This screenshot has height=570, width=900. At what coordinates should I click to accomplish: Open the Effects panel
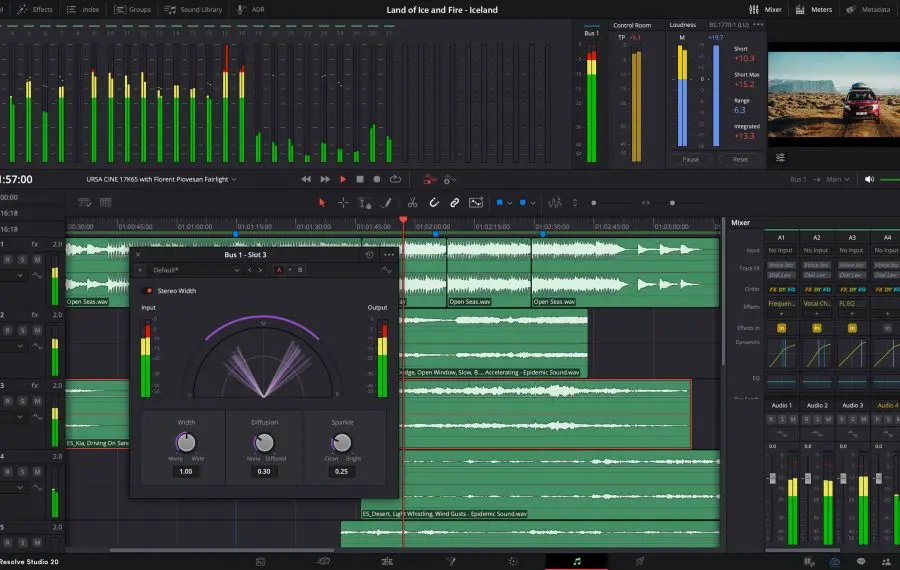click(x=34, y=9)
